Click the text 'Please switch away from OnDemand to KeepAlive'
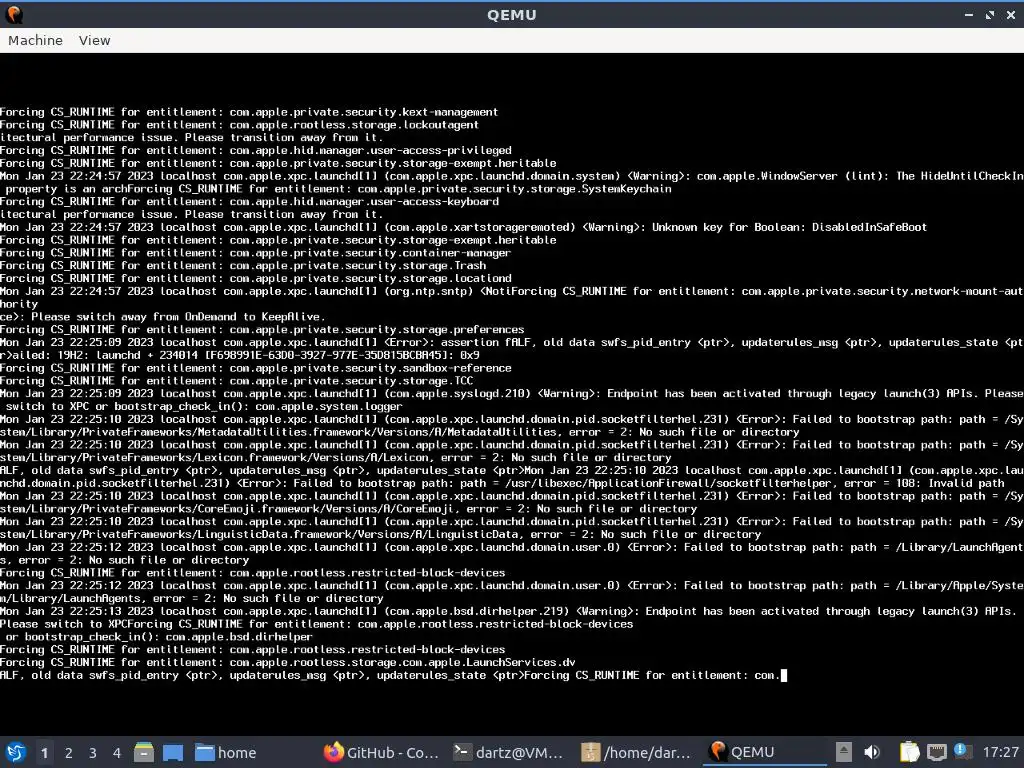The height and width of the screenshot is (768, 1024). pyautogui.click(x=176, y=317)
